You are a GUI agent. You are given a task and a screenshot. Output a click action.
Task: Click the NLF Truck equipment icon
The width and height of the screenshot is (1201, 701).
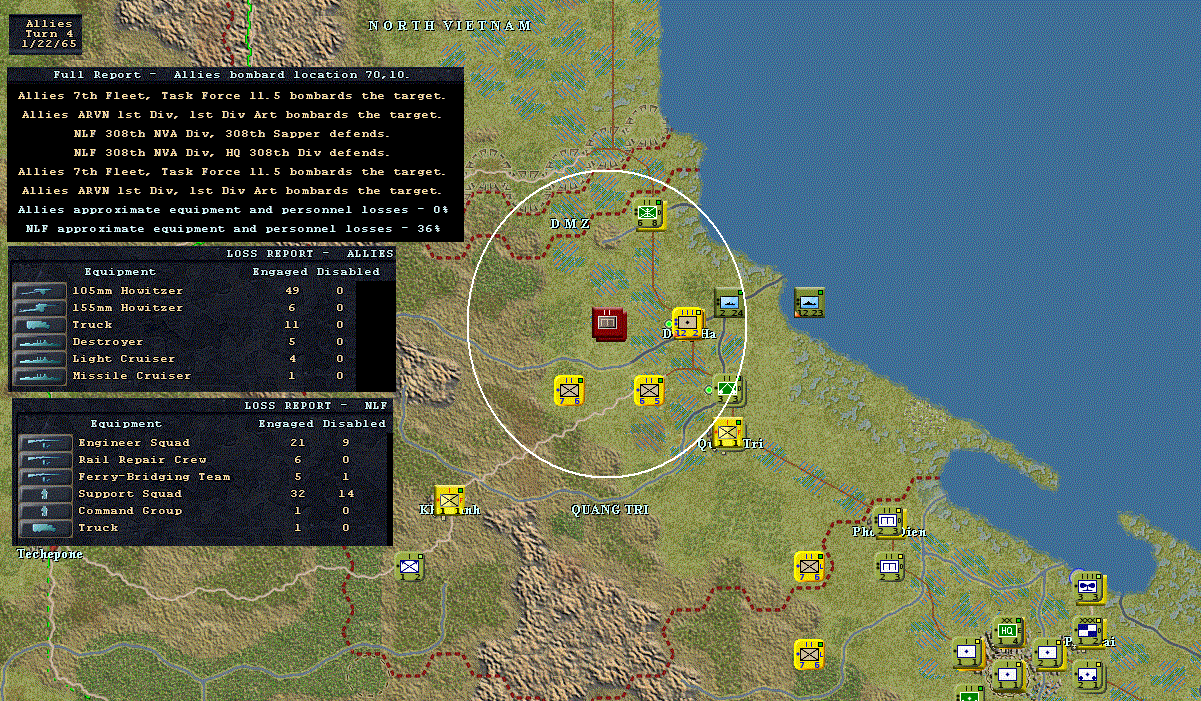click(x=44, y=528)
